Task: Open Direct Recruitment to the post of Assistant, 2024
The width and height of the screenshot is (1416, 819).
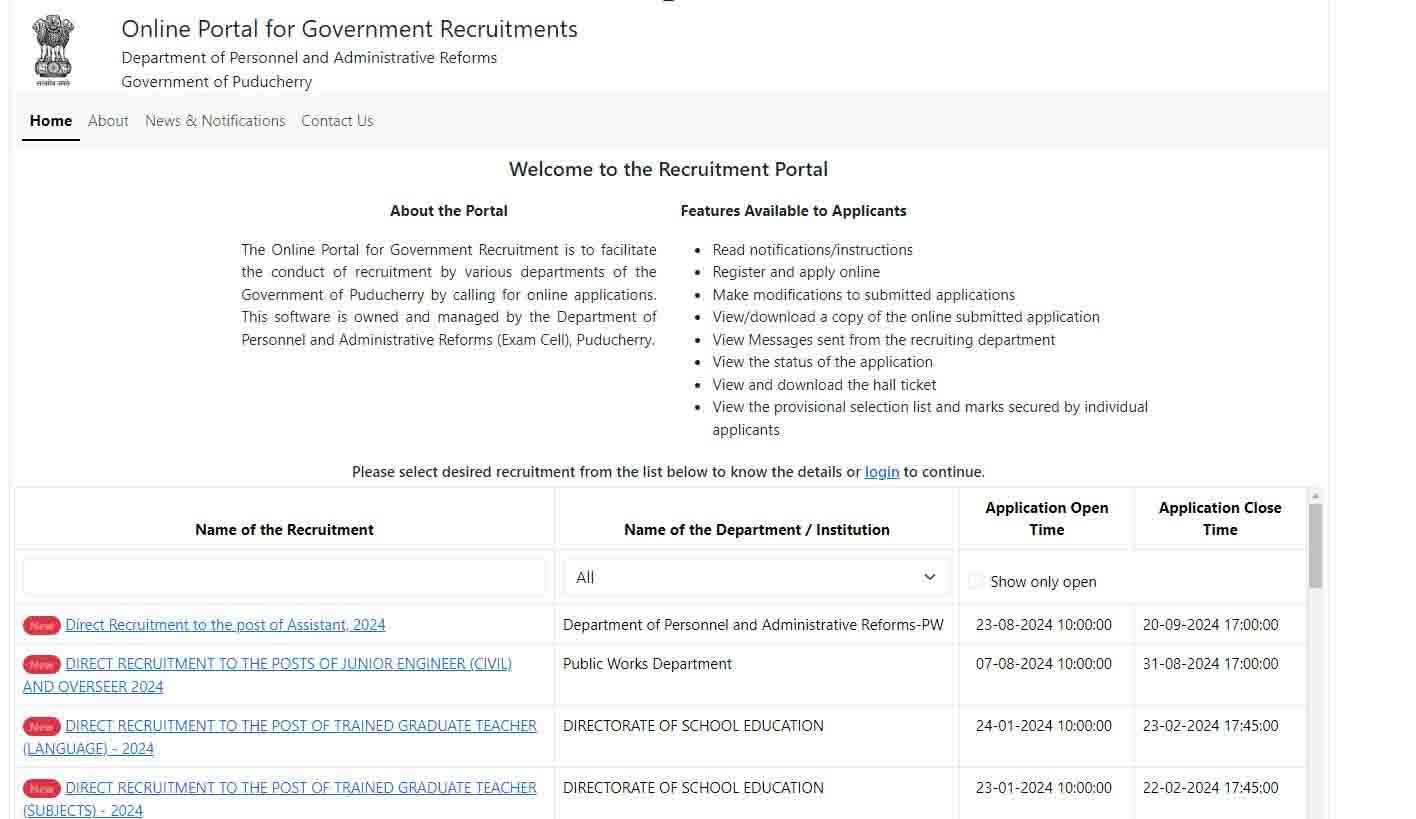Action: point(225,625)
